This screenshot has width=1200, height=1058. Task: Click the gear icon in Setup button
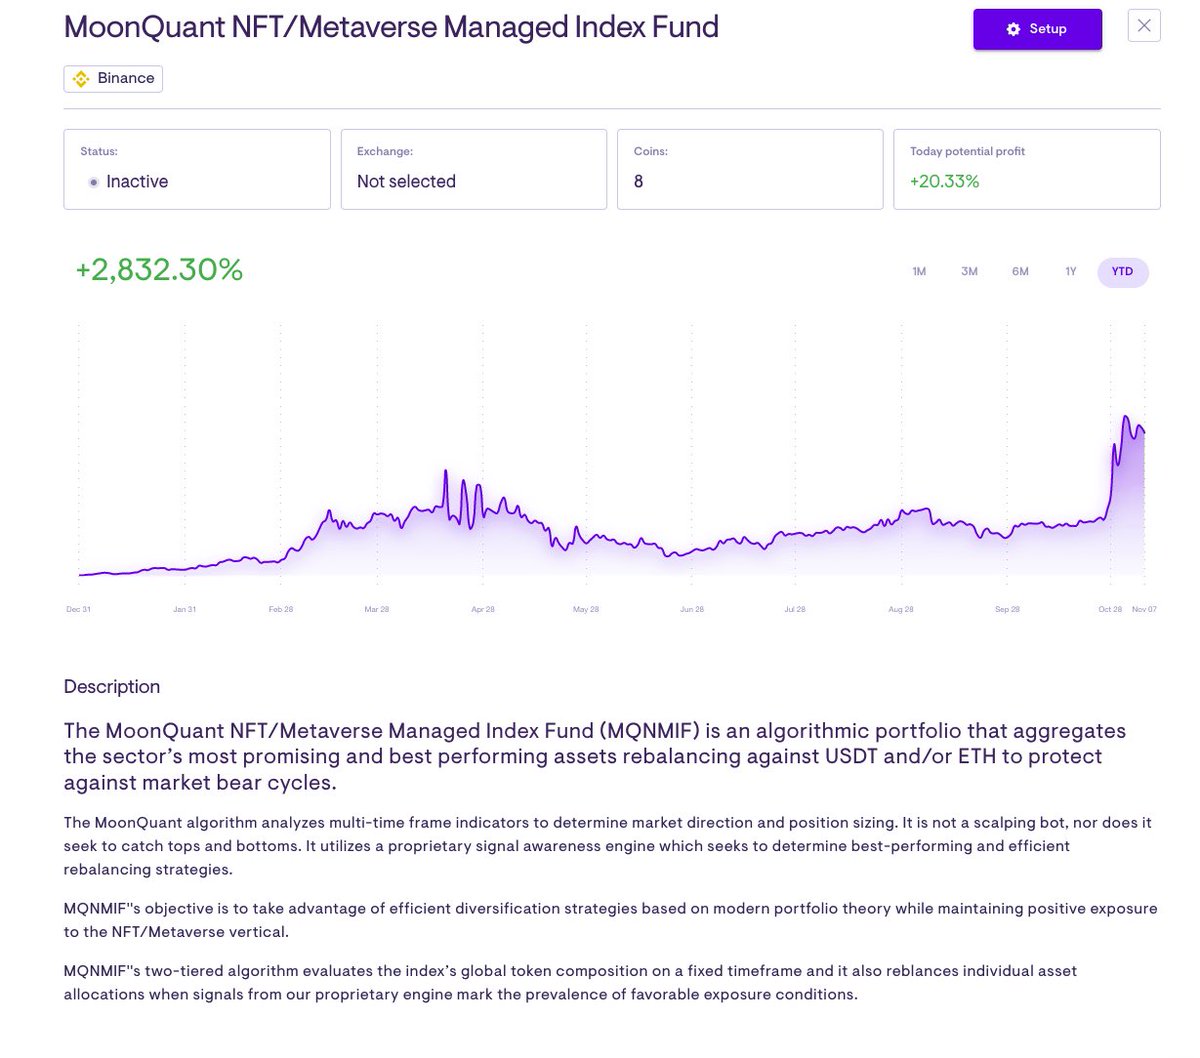click(x=1013, y=29)
